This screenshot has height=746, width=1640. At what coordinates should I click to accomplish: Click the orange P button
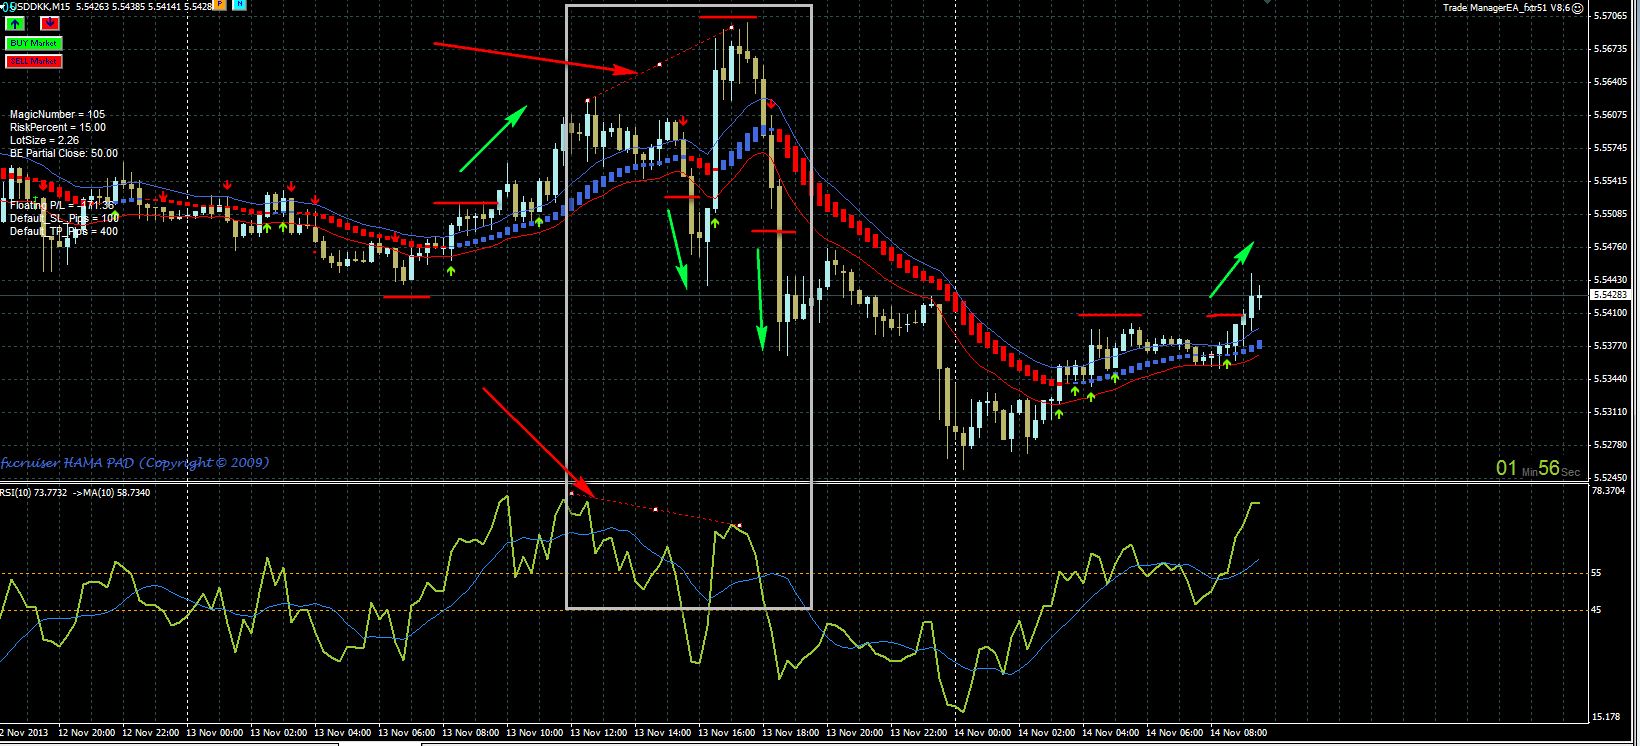click(220, 5)
